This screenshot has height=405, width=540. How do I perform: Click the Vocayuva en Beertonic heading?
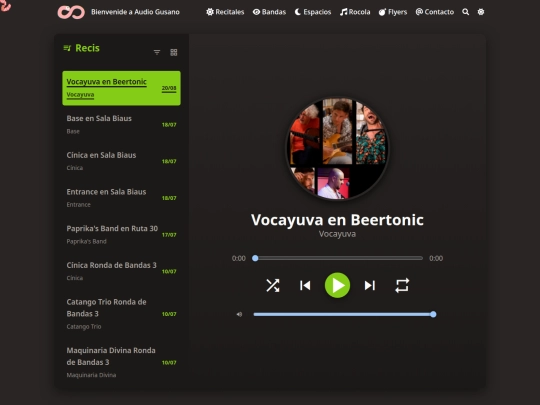[337, 220]
